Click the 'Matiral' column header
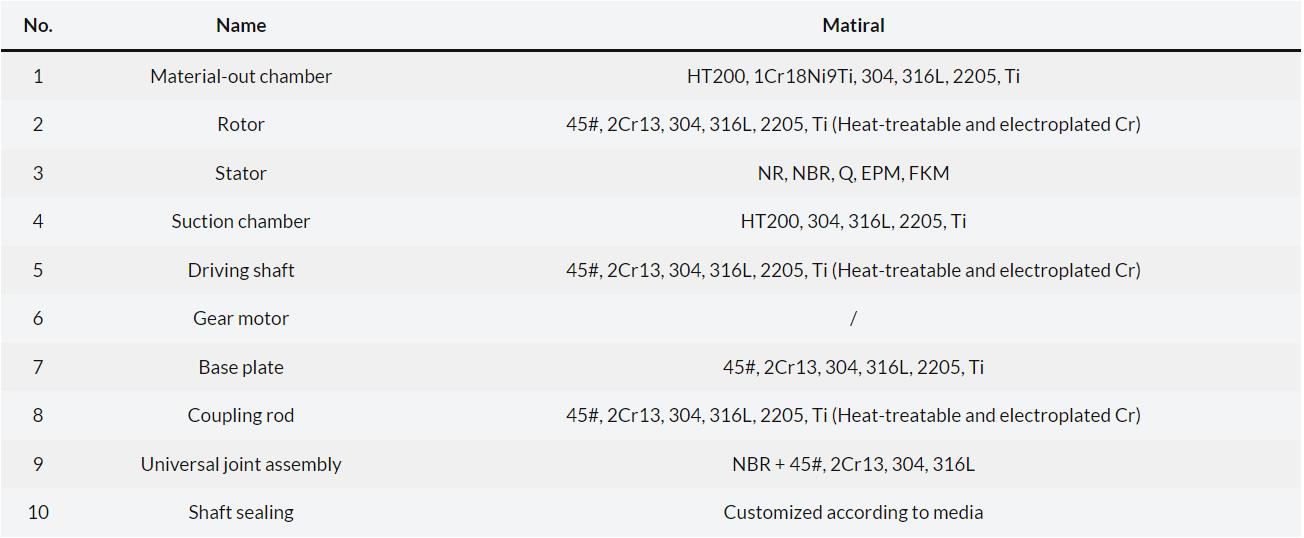Screen dimensions: 1304x538 tap(853, 26)
